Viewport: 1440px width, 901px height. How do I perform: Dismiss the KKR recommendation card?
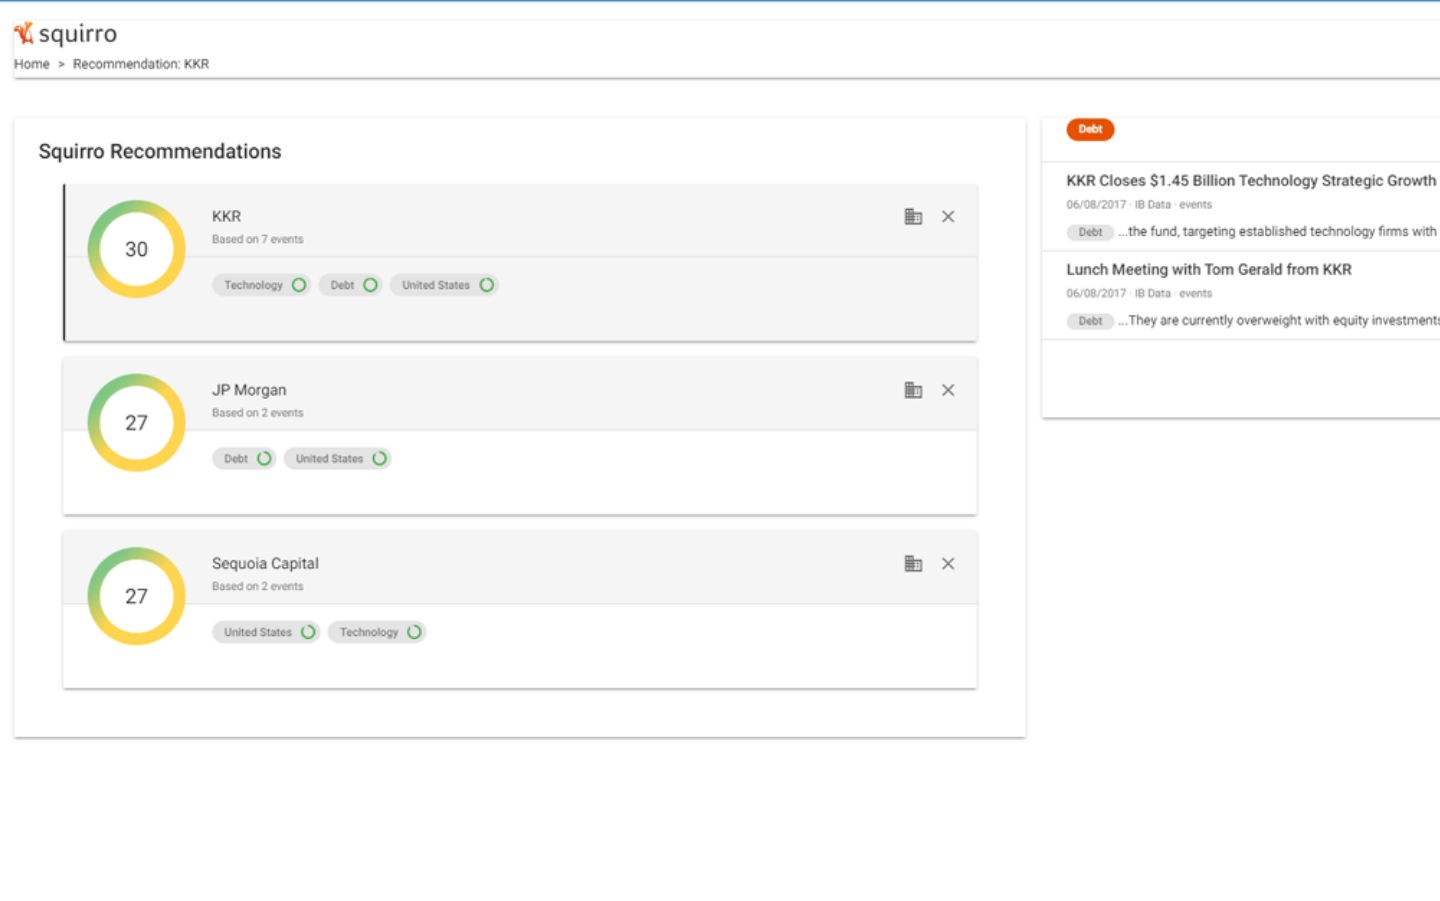pyautogui.click(x=948, y=216)
